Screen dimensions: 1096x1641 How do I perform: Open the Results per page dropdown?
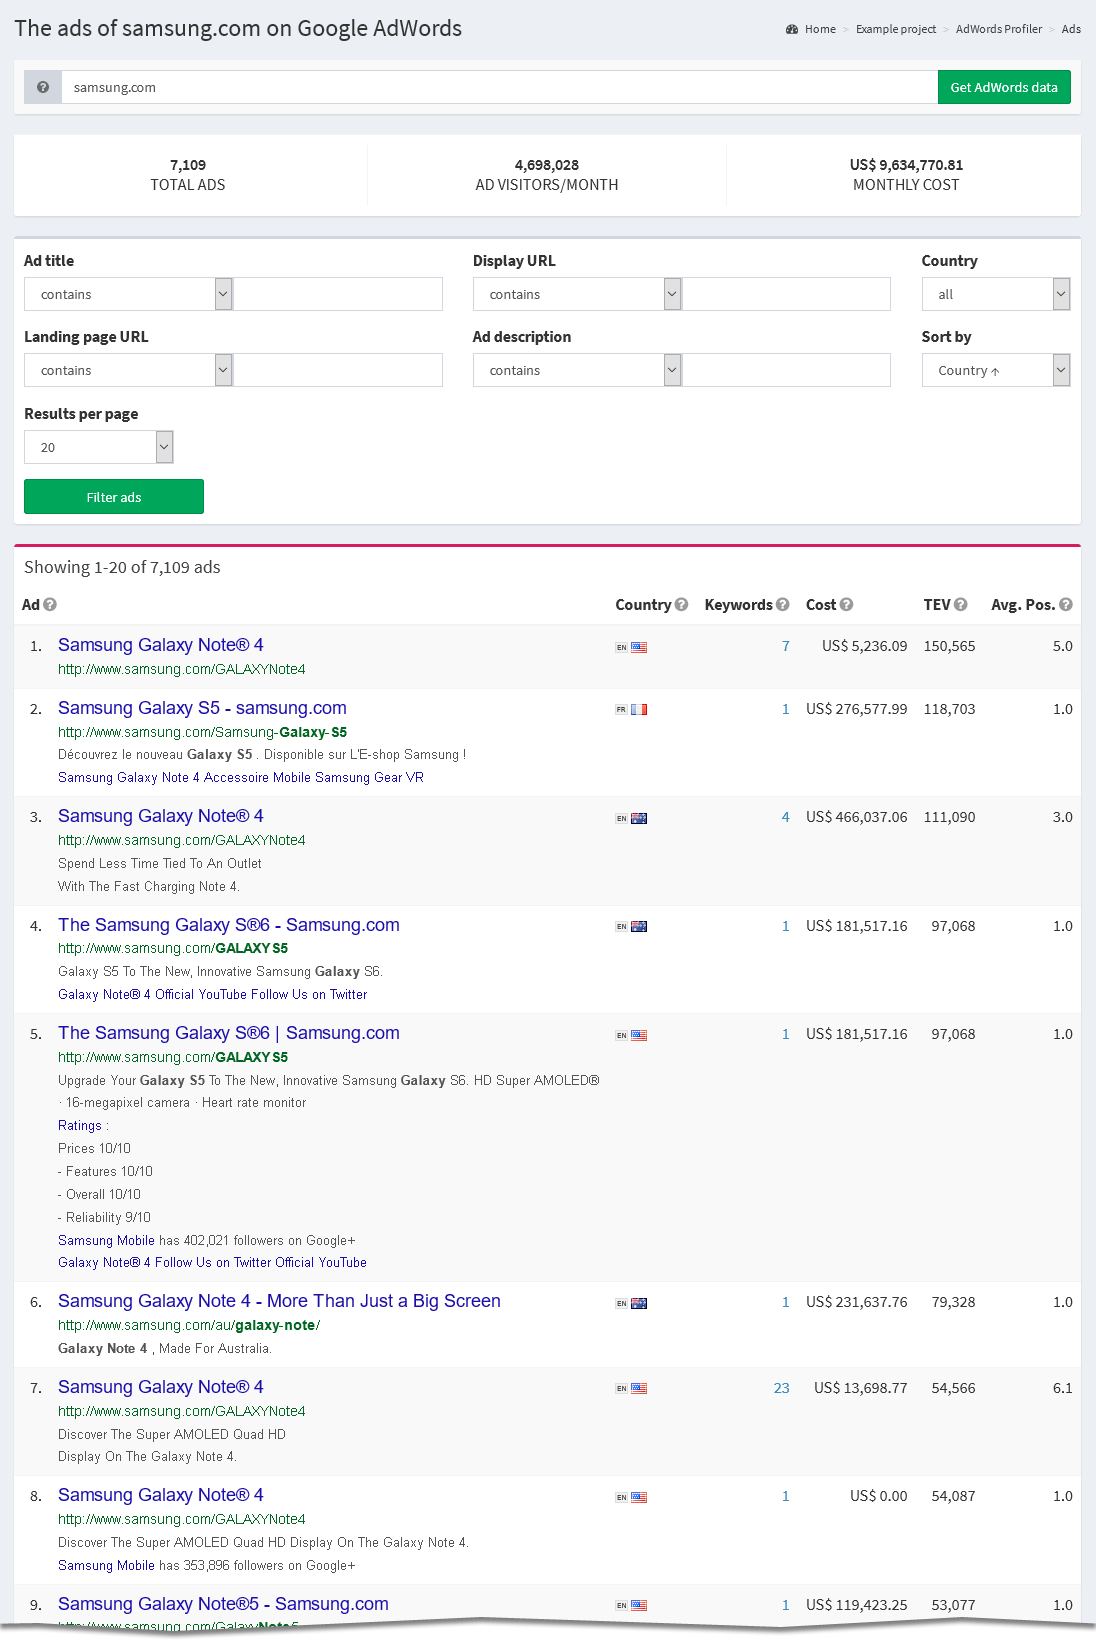(99, 447)
